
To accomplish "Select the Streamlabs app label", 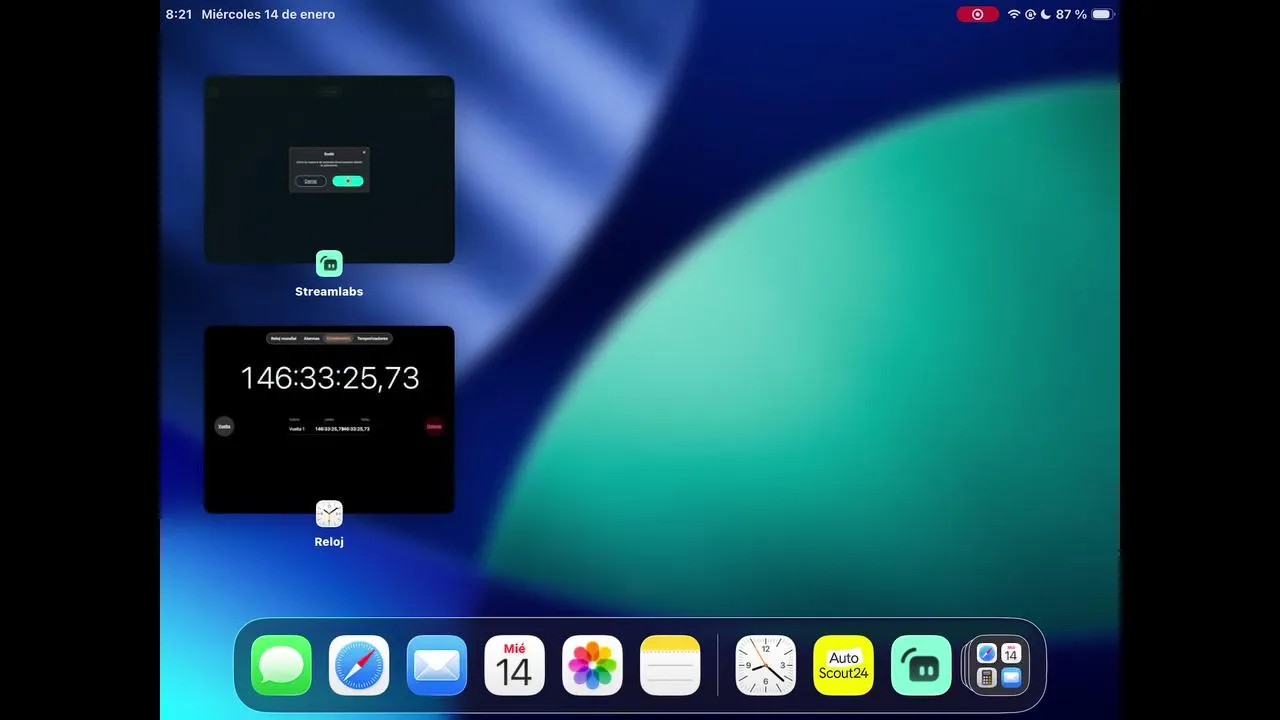I will click(329, 292).
